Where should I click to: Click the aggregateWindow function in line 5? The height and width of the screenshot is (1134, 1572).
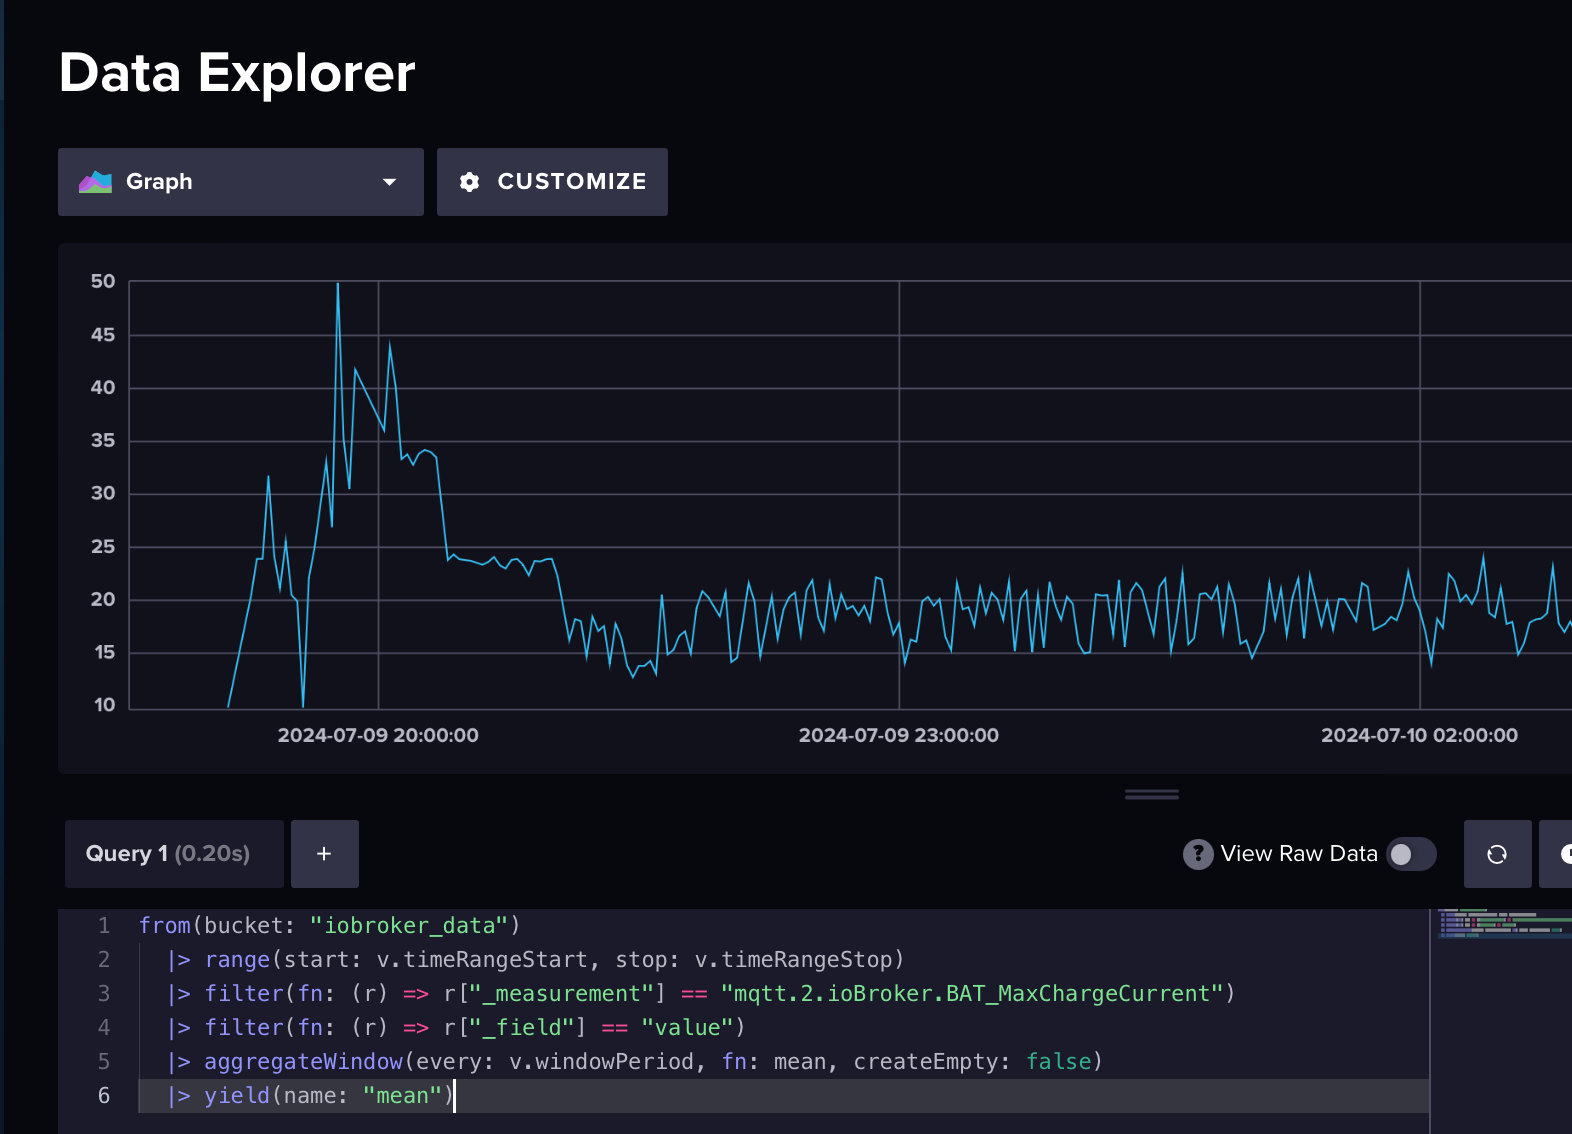303,1062
